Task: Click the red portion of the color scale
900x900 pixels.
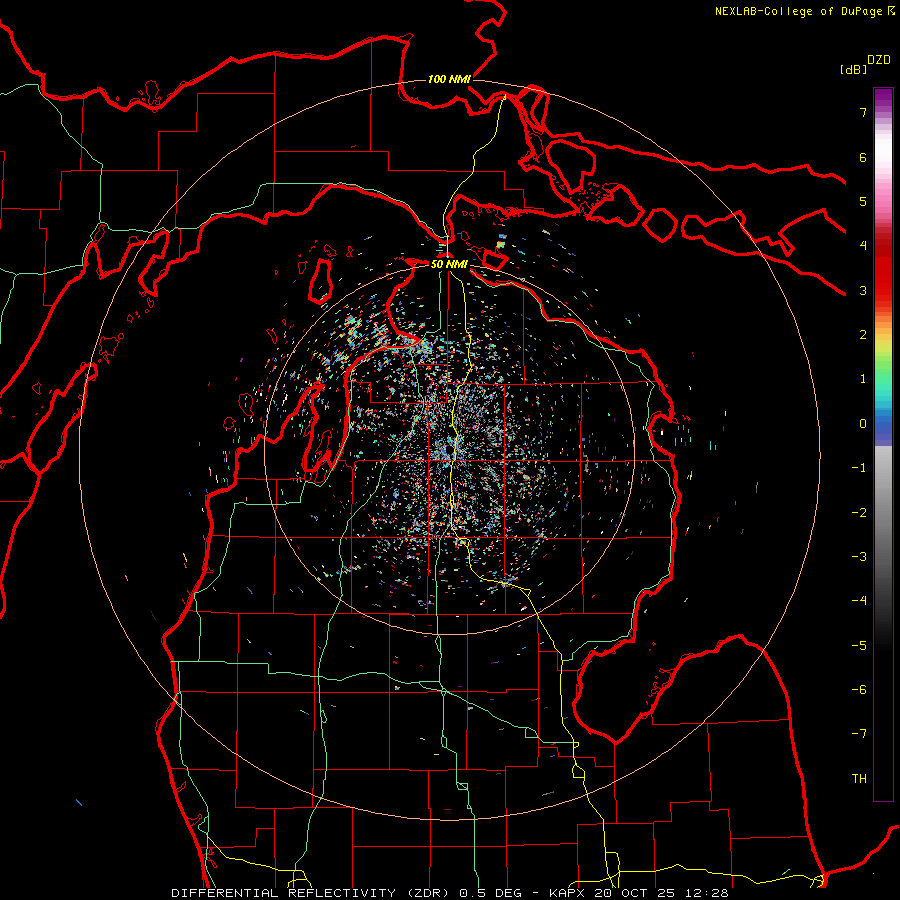Action: pos(883,270)
